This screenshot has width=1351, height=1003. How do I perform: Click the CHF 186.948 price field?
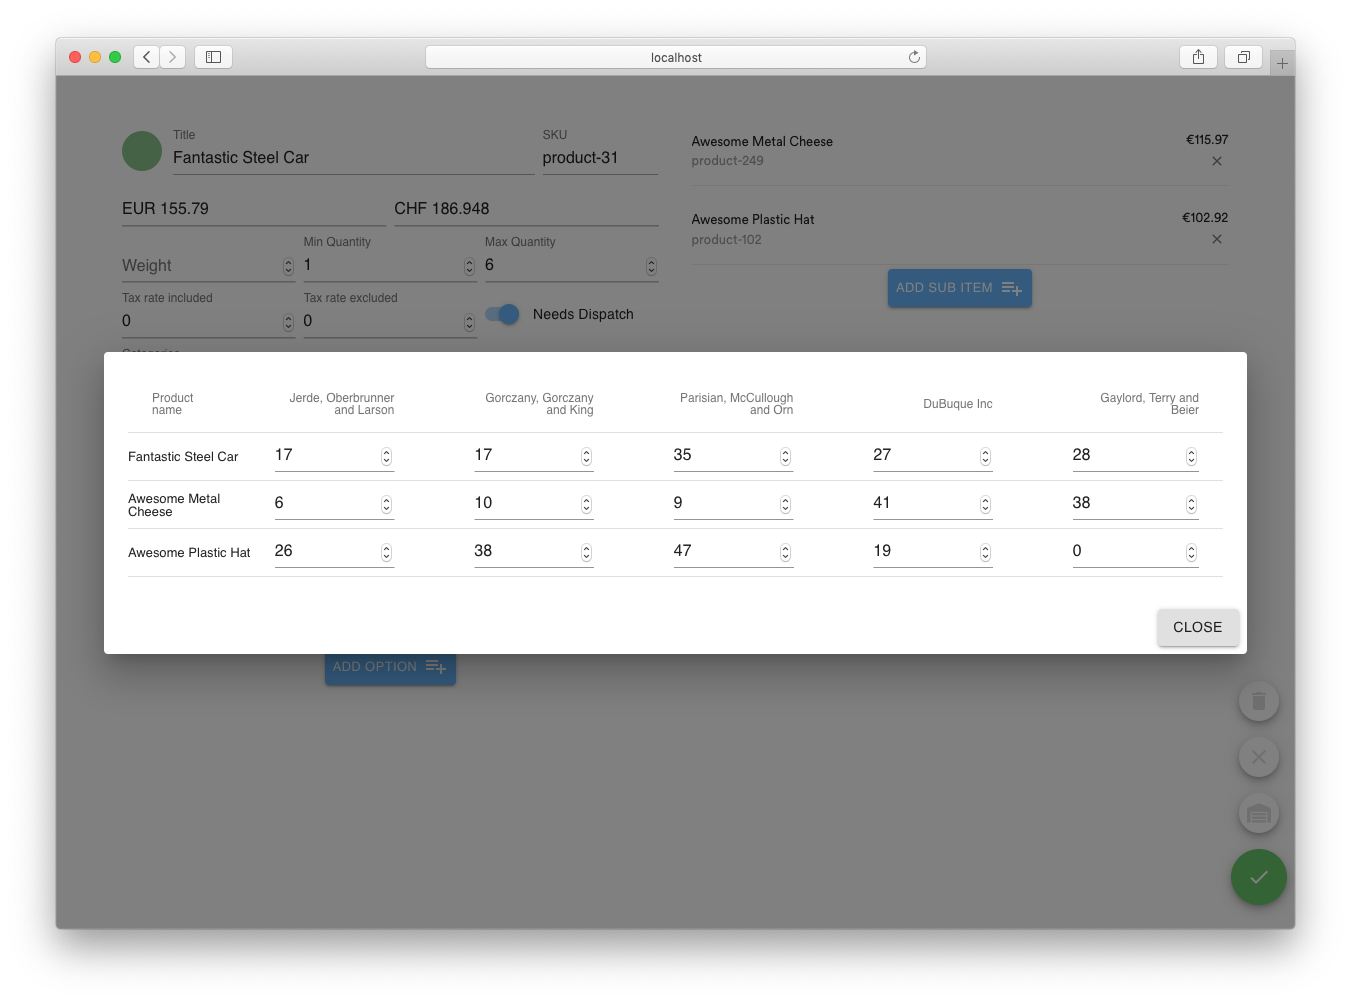click(x=526, y=209)
